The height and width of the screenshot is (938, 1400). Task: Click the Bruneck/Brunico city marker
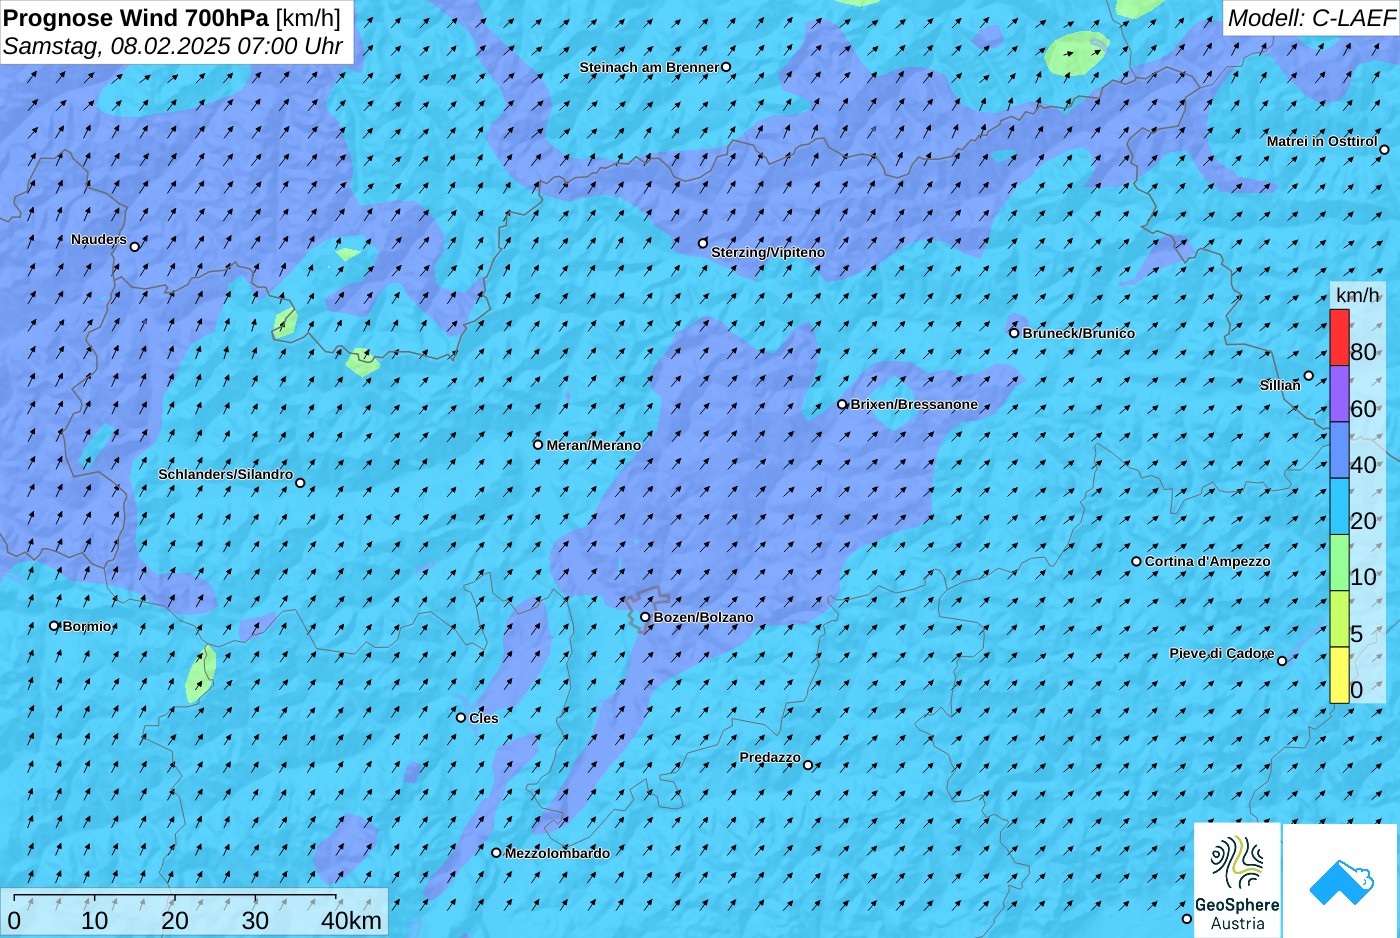point(1014,333)
